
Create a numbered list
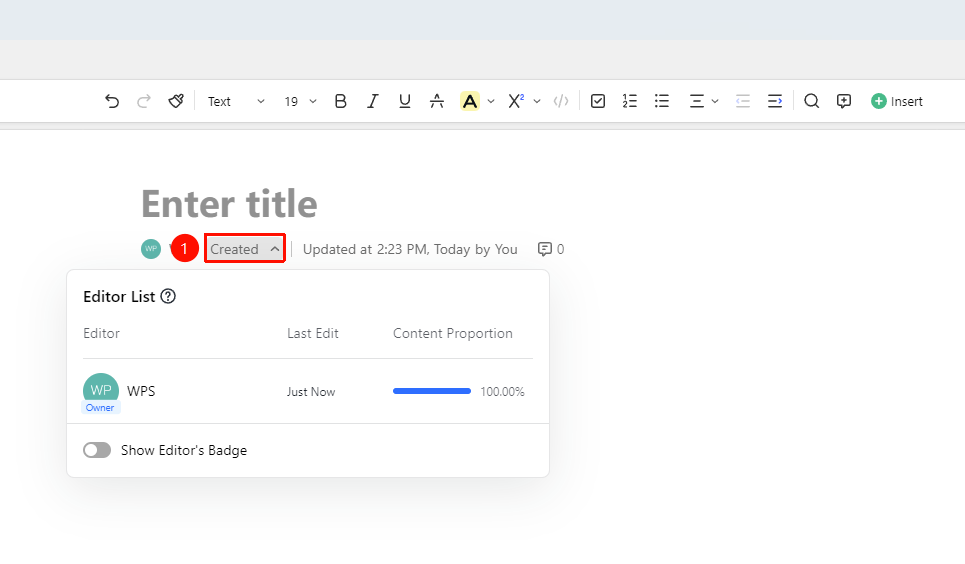pos(630,101)
